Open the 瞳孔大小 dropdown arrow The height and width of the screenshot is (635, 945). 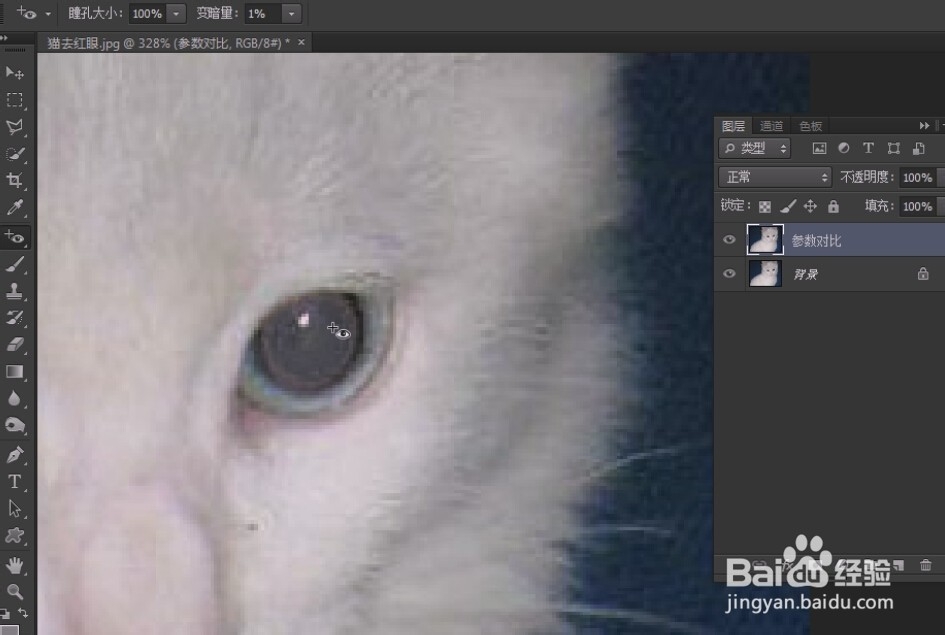point(176,13)
